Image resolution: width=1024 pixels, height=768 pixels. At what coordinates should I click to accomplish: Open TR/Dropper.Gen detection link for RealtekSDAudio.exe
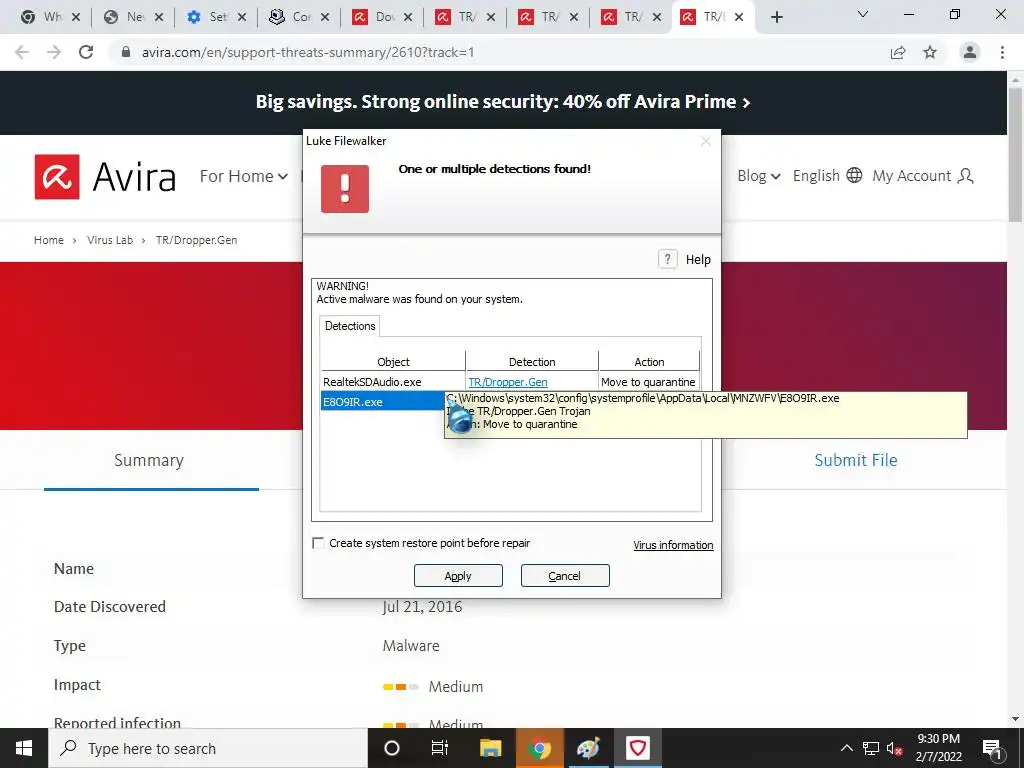[x=508, y=382]
